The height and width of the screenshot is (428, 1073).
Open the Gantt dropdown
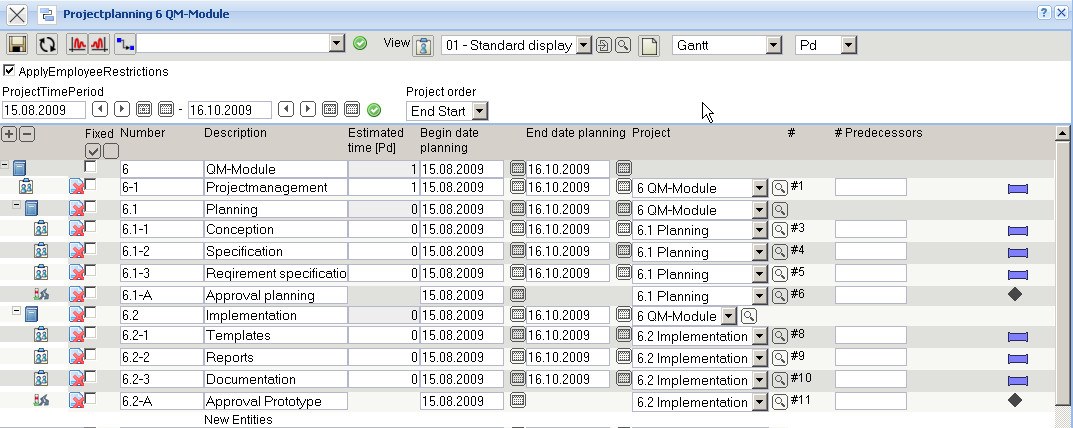click(x=773, y=45)
